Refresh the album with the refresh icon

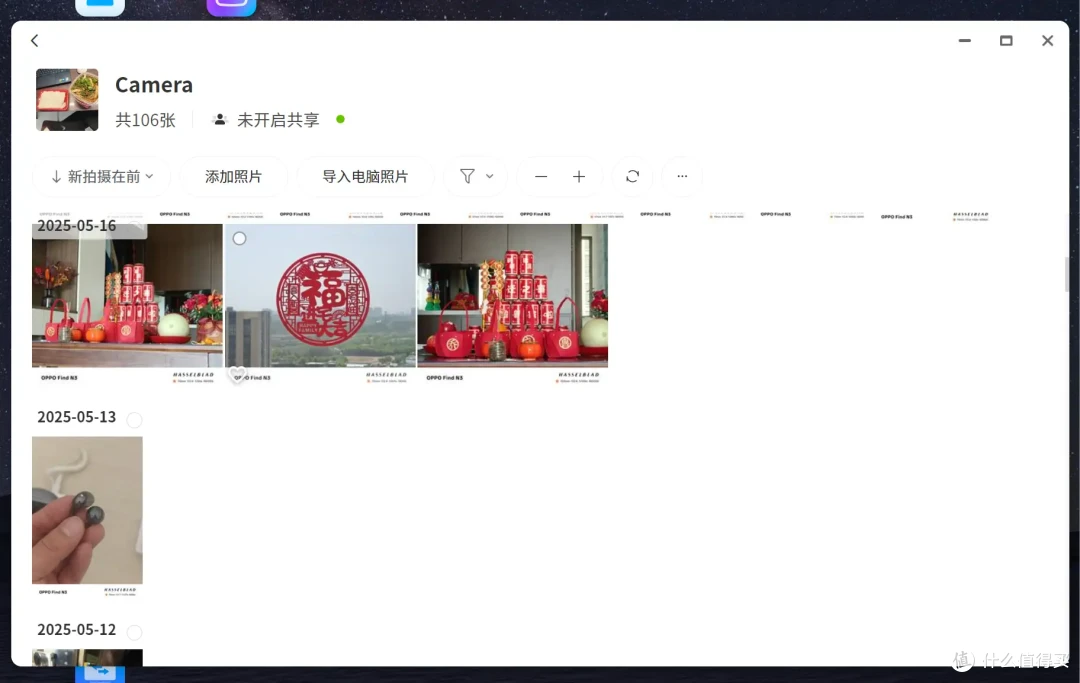tap(632, 177)
